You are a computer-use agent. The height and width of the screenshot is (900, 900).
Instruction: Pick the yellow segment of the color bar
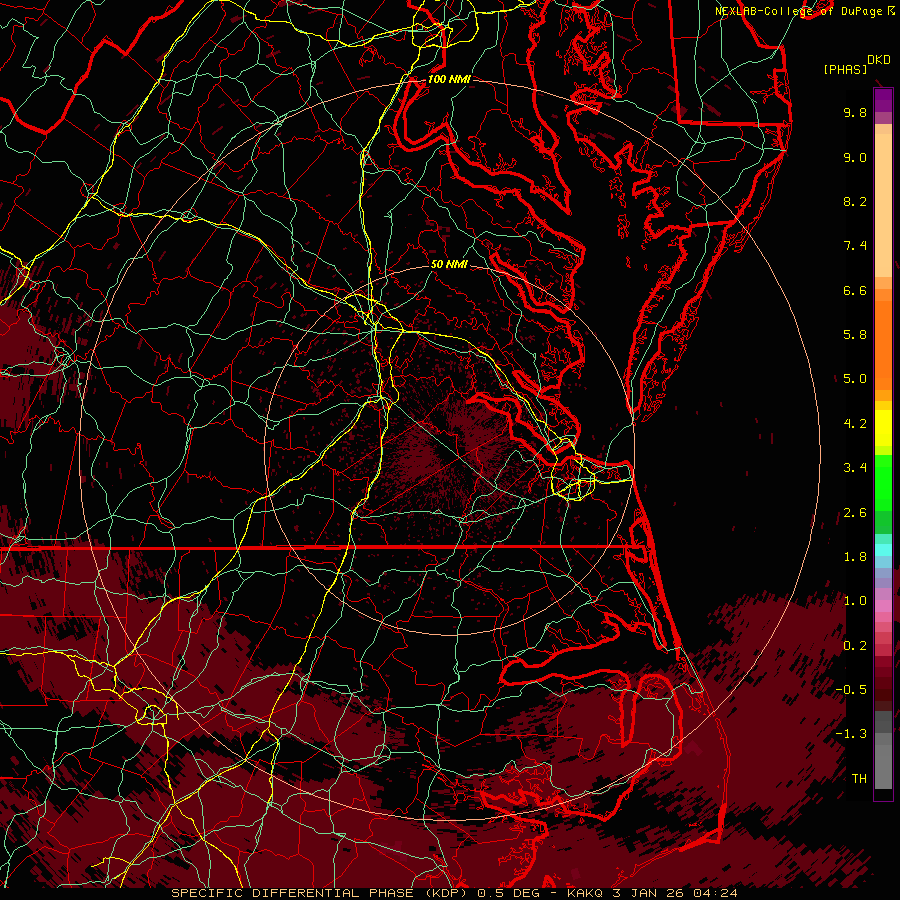(x=883, y=428)
